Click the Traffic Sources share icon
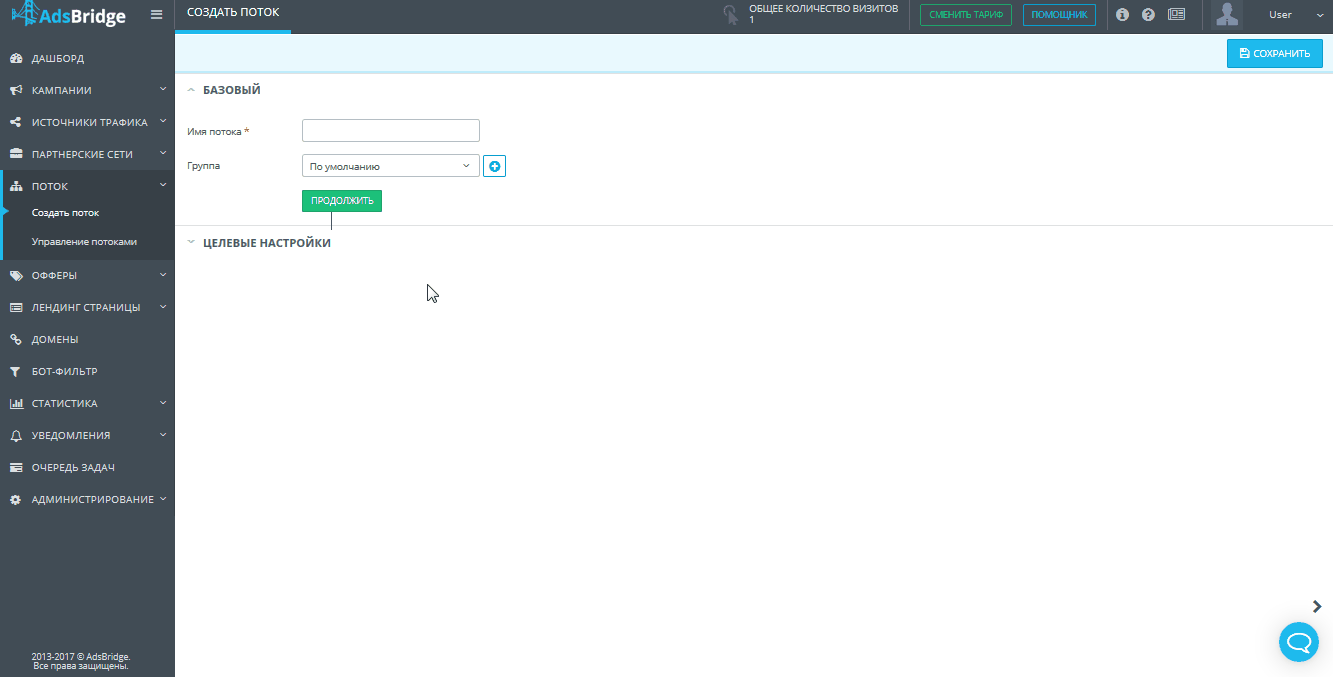The width and height of the screenshot is (1333, 677). (x=16, y=123)
